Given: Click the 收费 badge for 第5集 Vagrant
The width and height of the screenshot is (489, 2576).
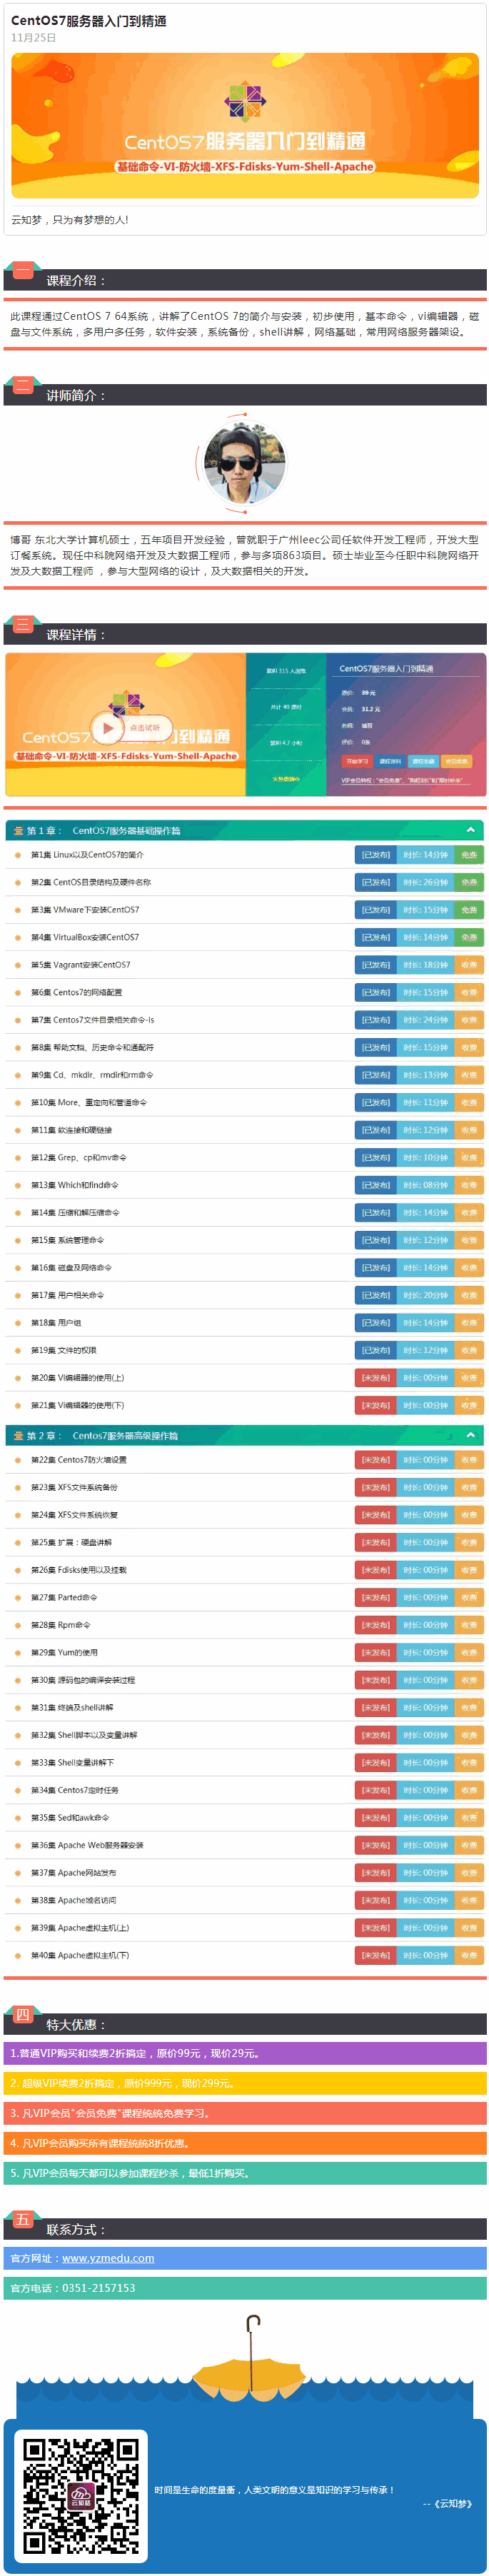Looking at the screenshot, I should 469,965.
